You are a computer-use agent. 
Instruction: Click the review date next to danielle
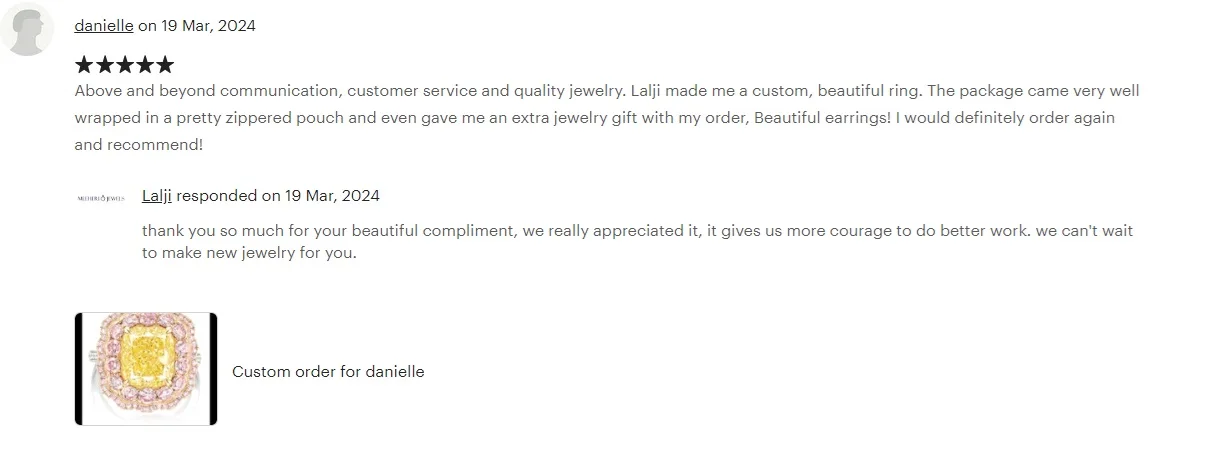tap(208, 26)
